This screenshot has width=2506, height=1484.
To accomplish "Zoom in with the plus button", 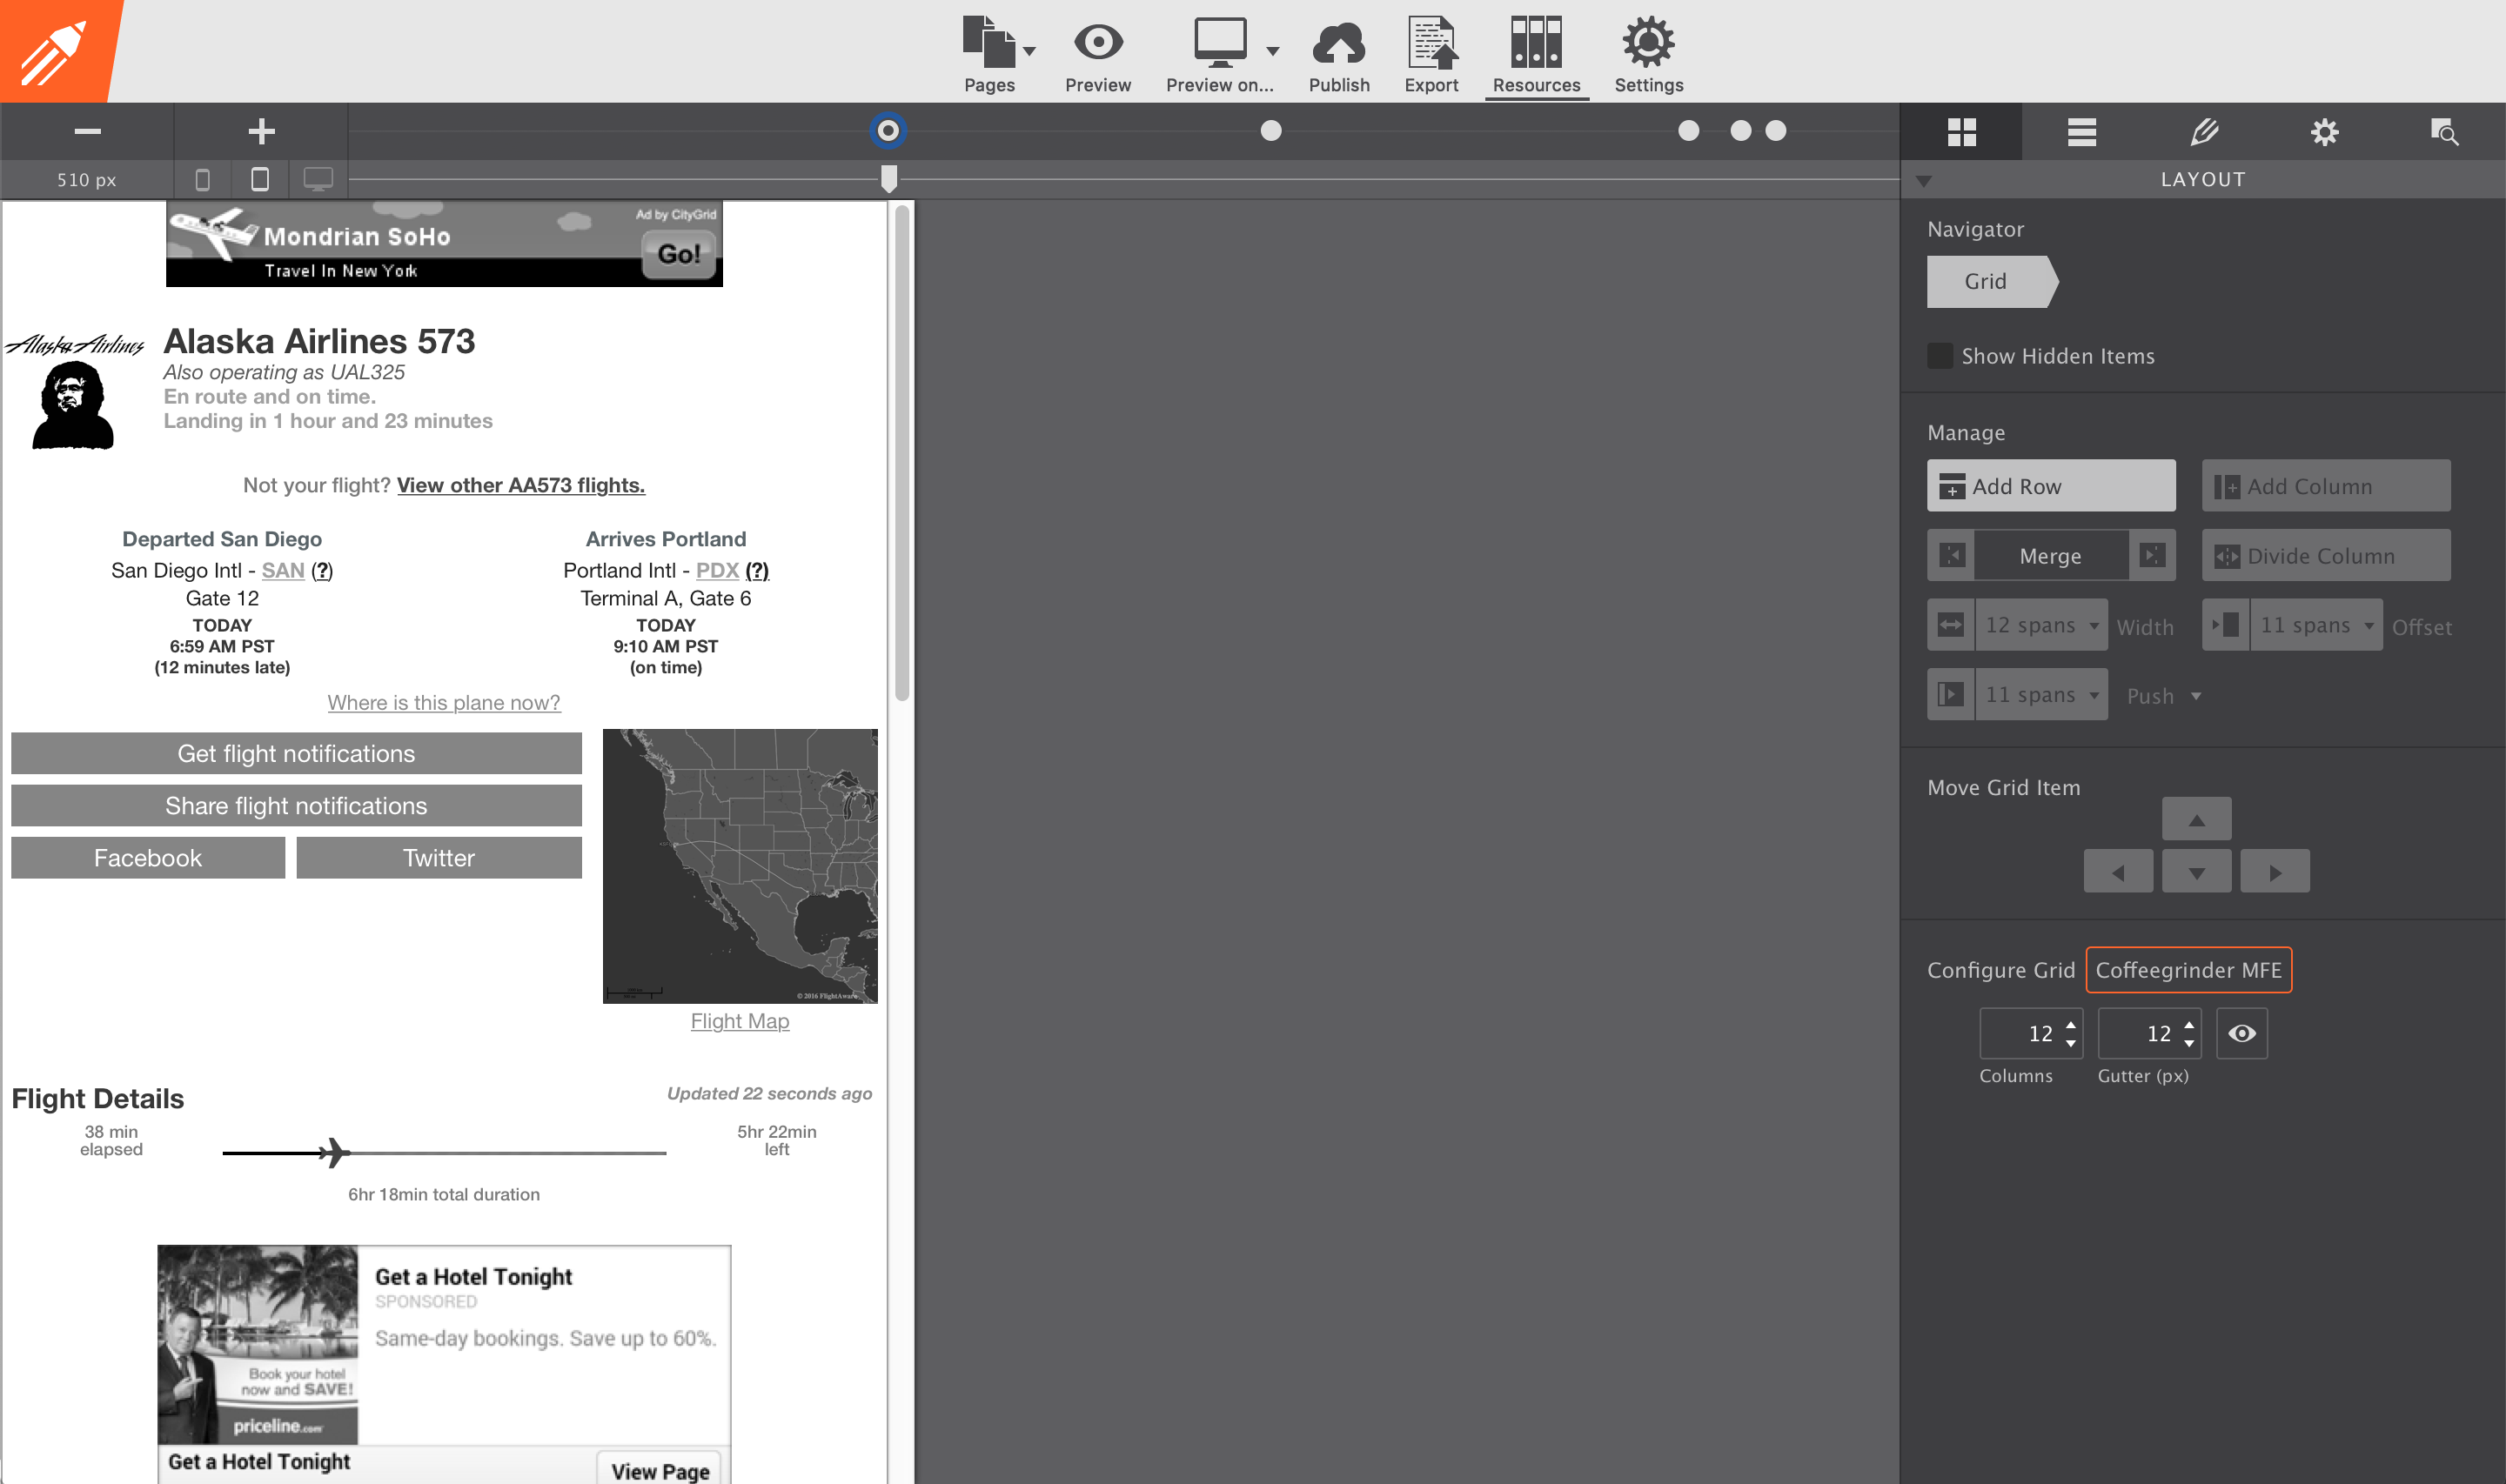I will tap(261, 131).
